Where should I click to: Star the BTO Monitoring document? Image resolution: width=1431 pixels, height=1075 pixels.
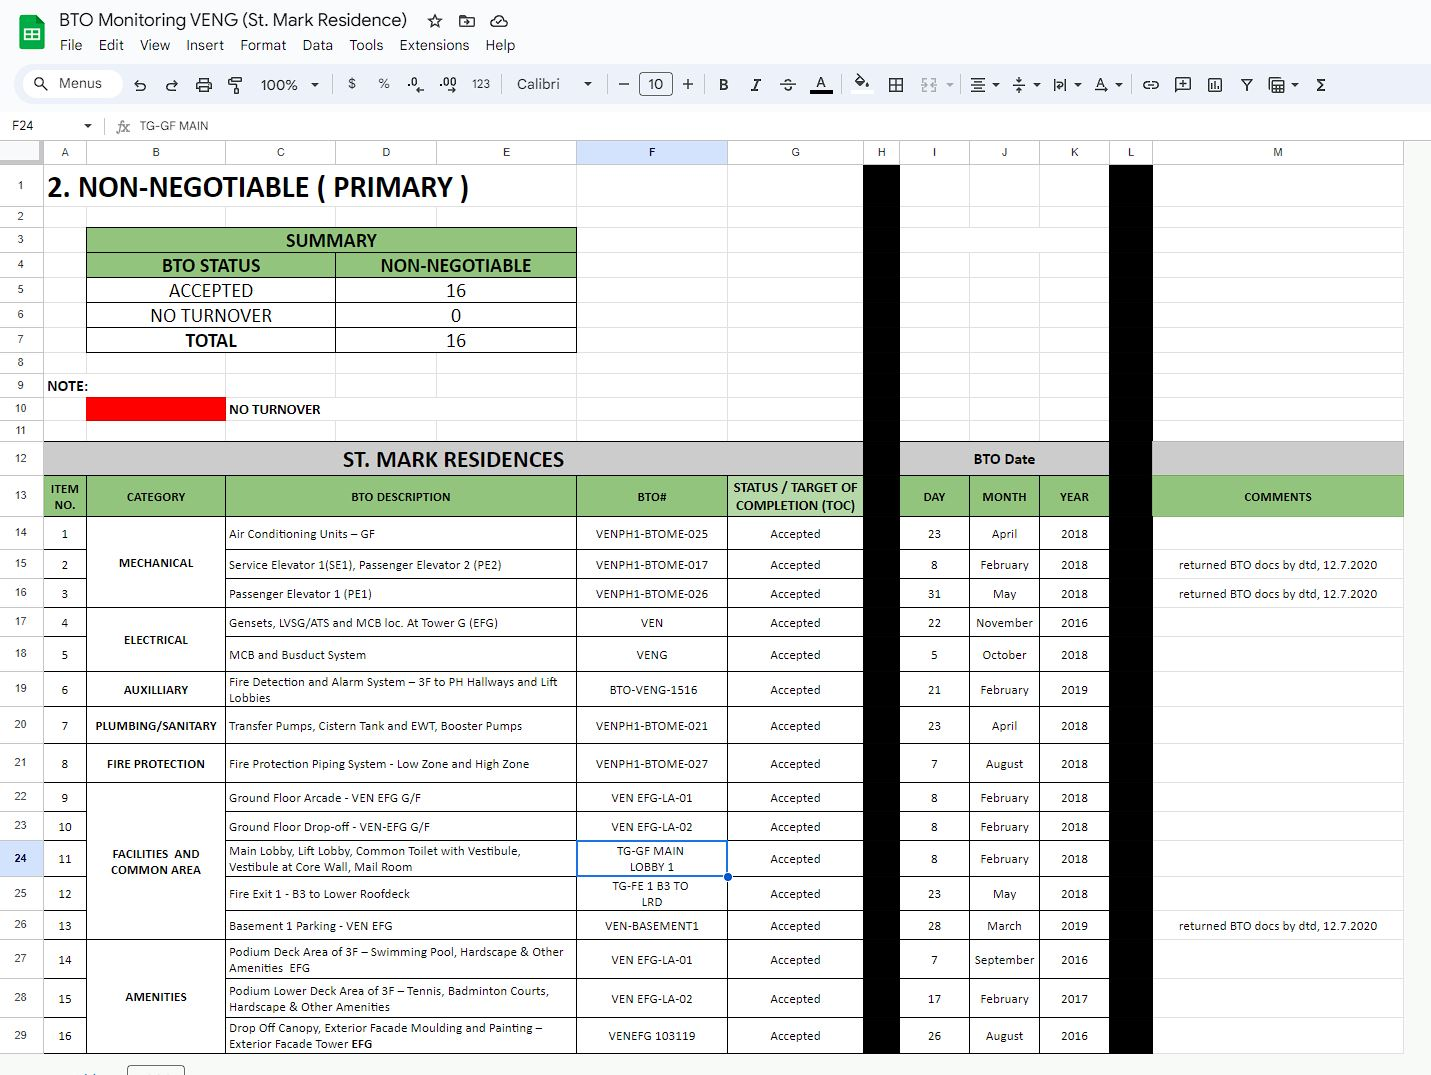coord(435,21)
